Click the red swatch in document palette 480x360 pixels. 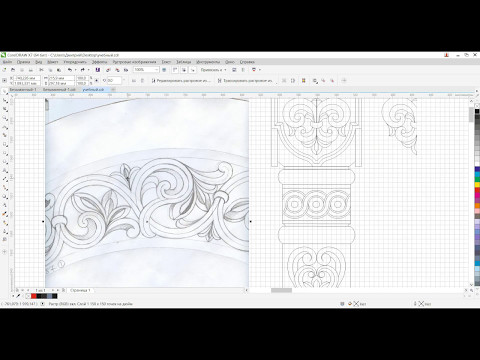[x=34, y=296]
